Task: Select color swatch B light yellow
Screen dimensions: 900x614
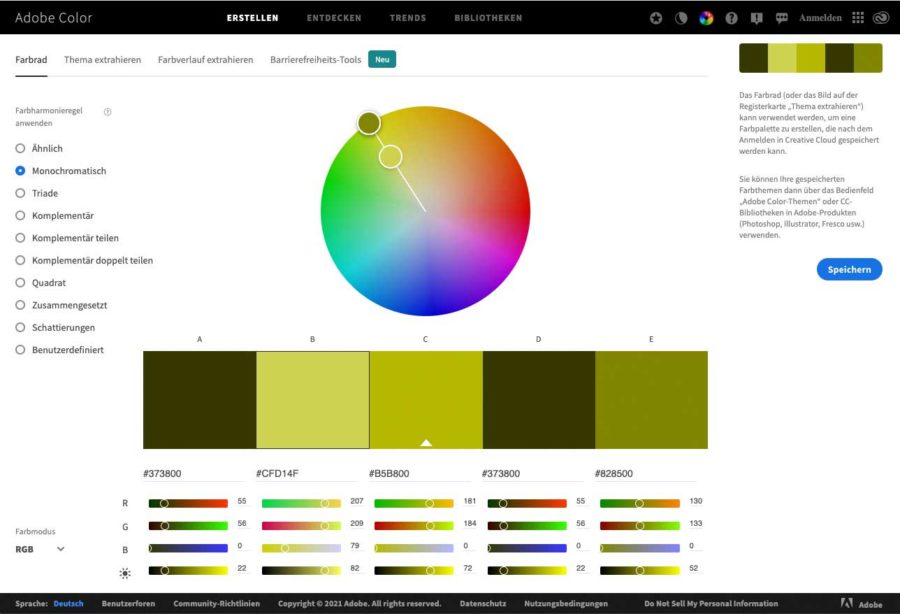Action: click(x=313, y=400)
